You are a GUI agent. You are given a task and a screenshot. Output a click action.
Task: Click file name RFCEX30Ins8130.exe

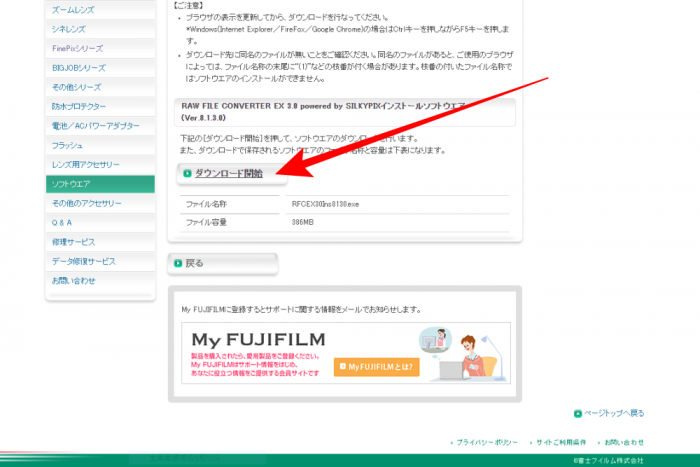pos(325,204)
